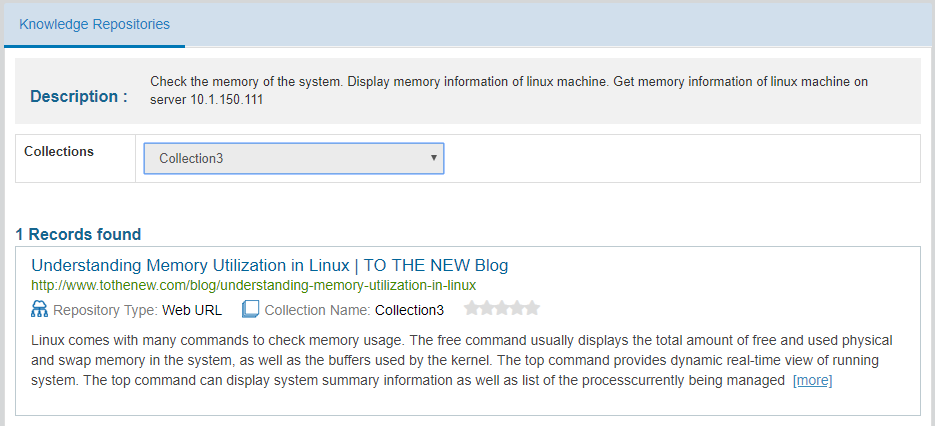Open the Understanding Memory Utilization in Linux title link
Screen dimensions: 935x426
270,265
